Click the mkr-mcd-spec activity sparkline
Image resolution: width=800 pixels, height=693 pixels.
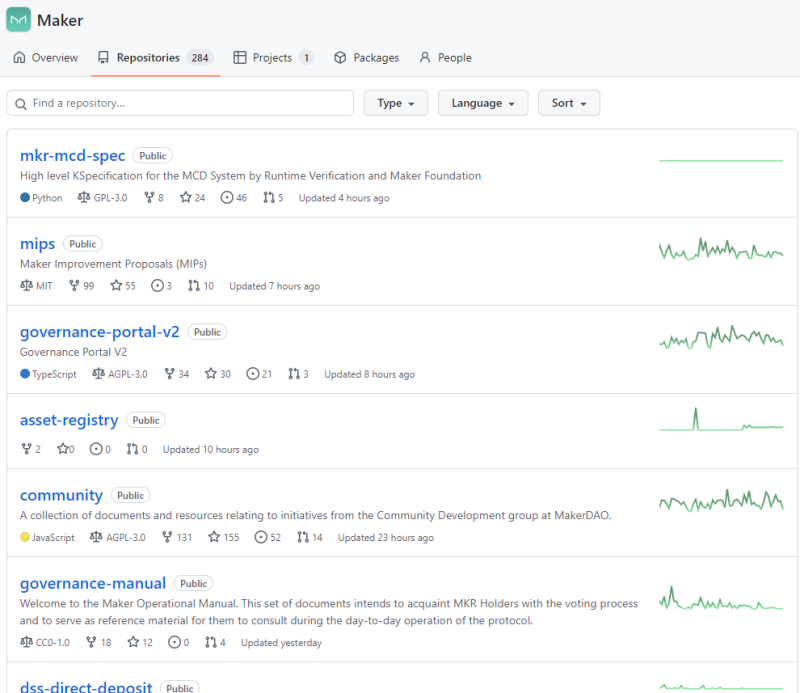click(721, 161)
